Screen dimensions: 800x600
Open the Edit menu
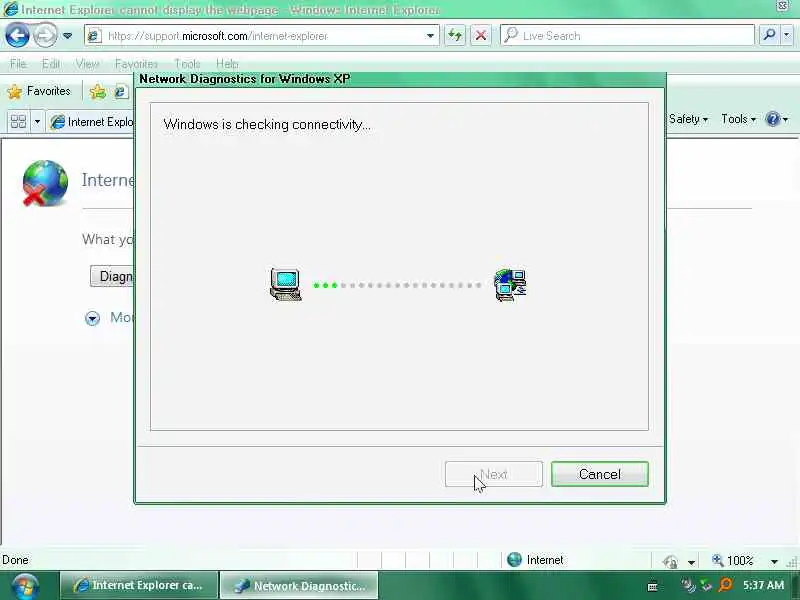[x=51, y=64]
